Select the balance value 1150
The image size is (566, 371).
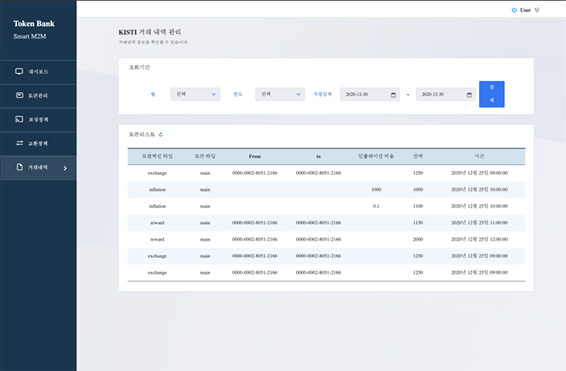coord(418,223)
